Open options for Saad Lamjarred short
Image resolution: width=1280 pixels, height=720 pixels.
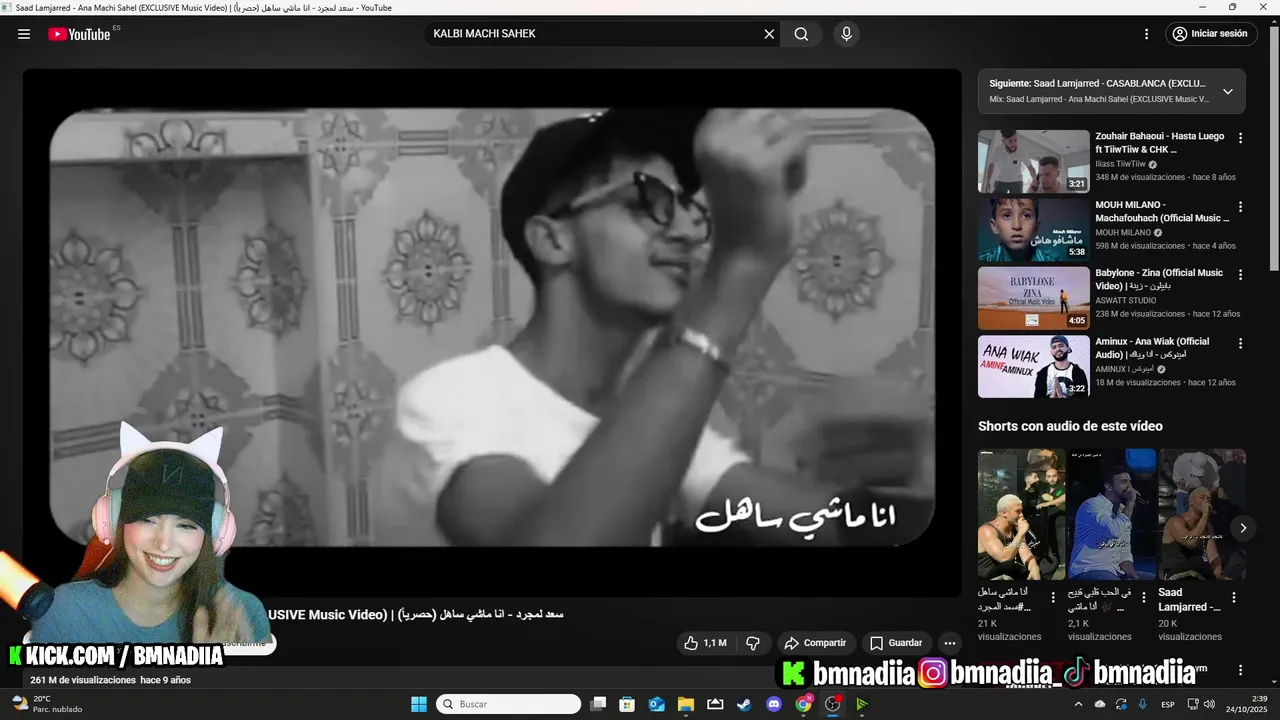(x=1234, y=597)
